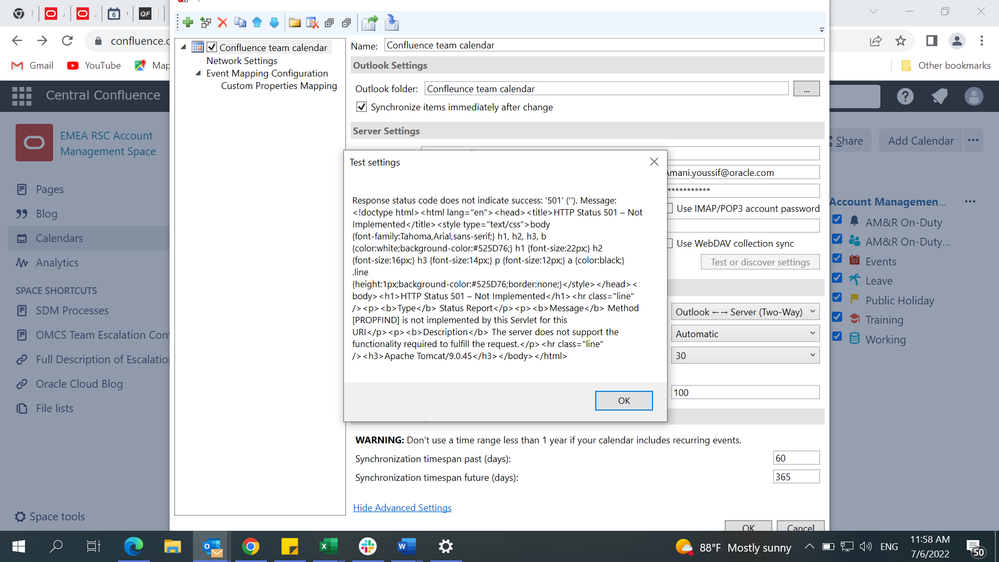
Task: Toggle the Confluence team calendar profile checkbox
Action: click(212, 47)
